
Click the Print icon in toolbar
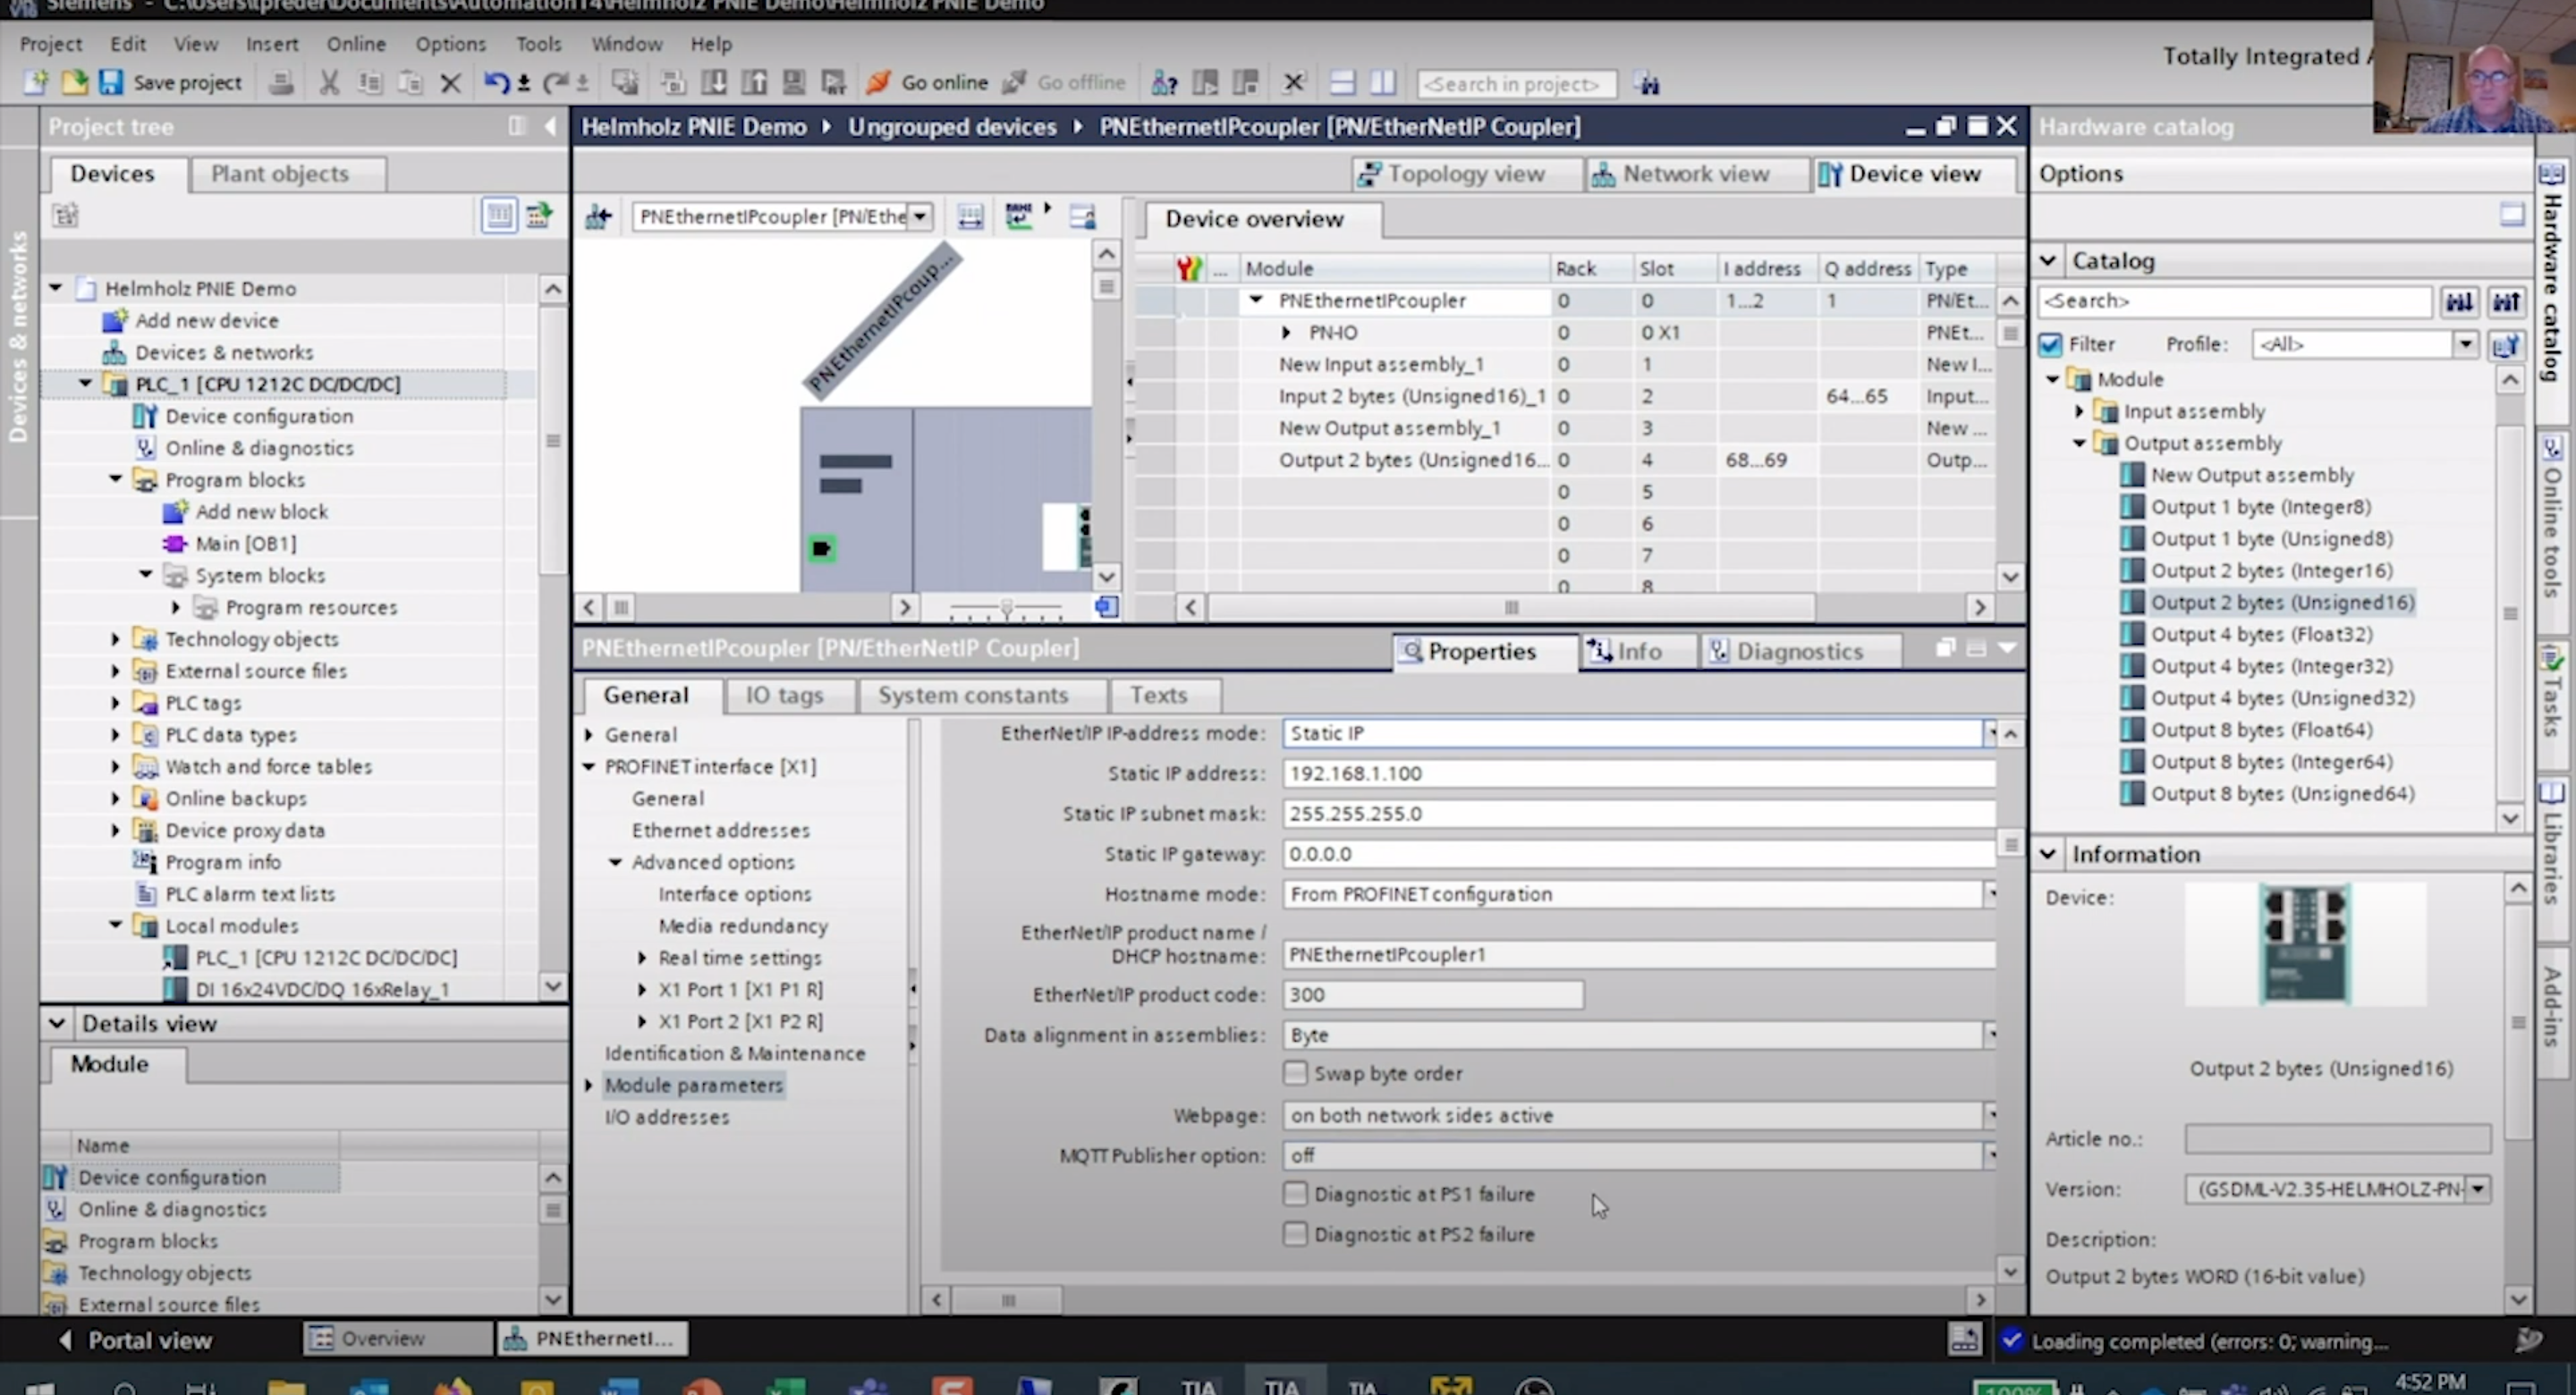[x=281, y=83]
